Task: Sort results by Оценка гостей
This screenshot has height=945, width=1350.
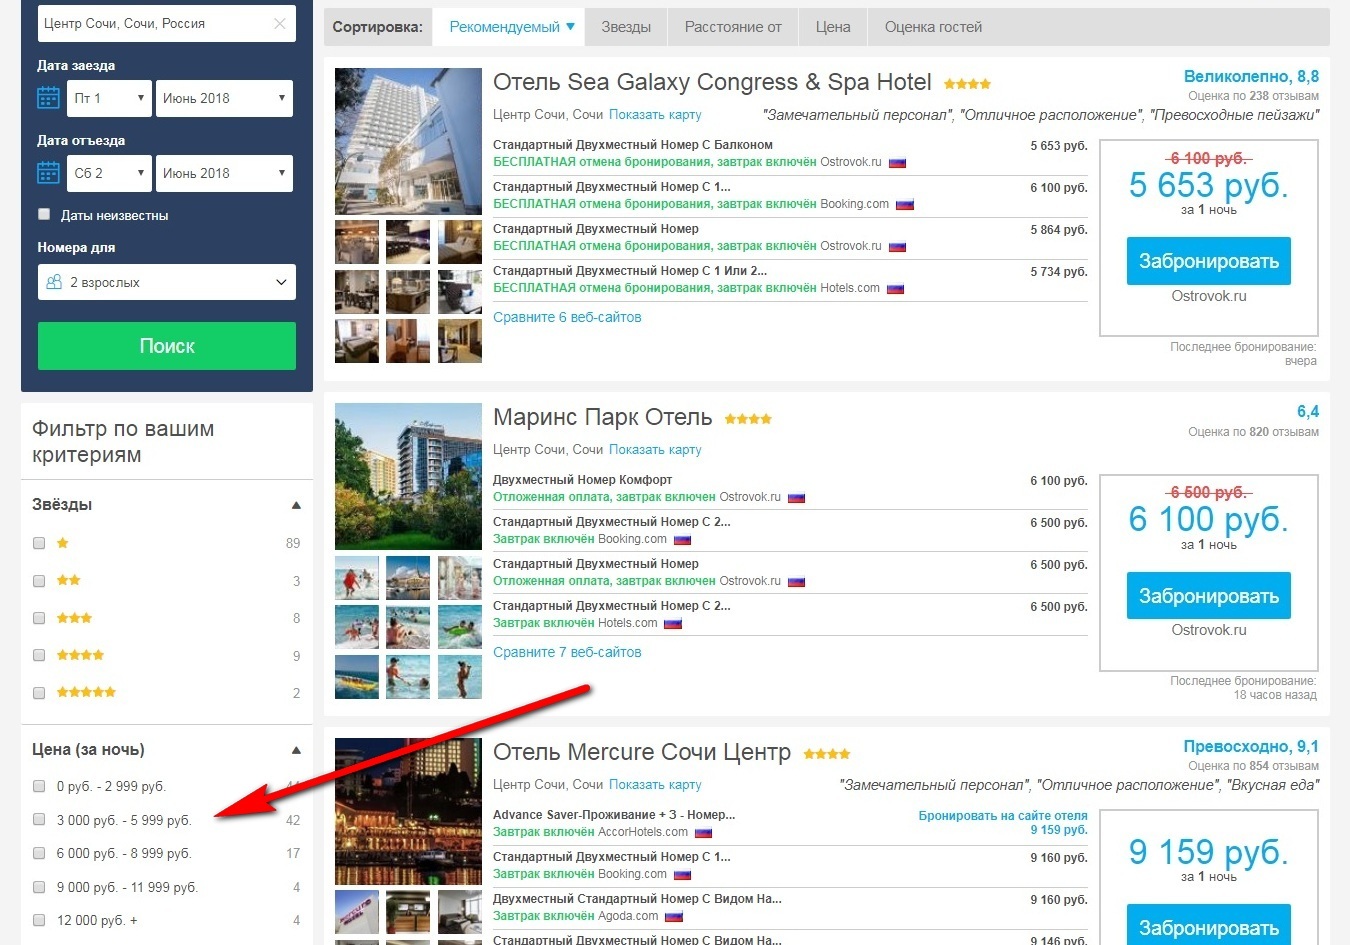Action: [933, 27]
